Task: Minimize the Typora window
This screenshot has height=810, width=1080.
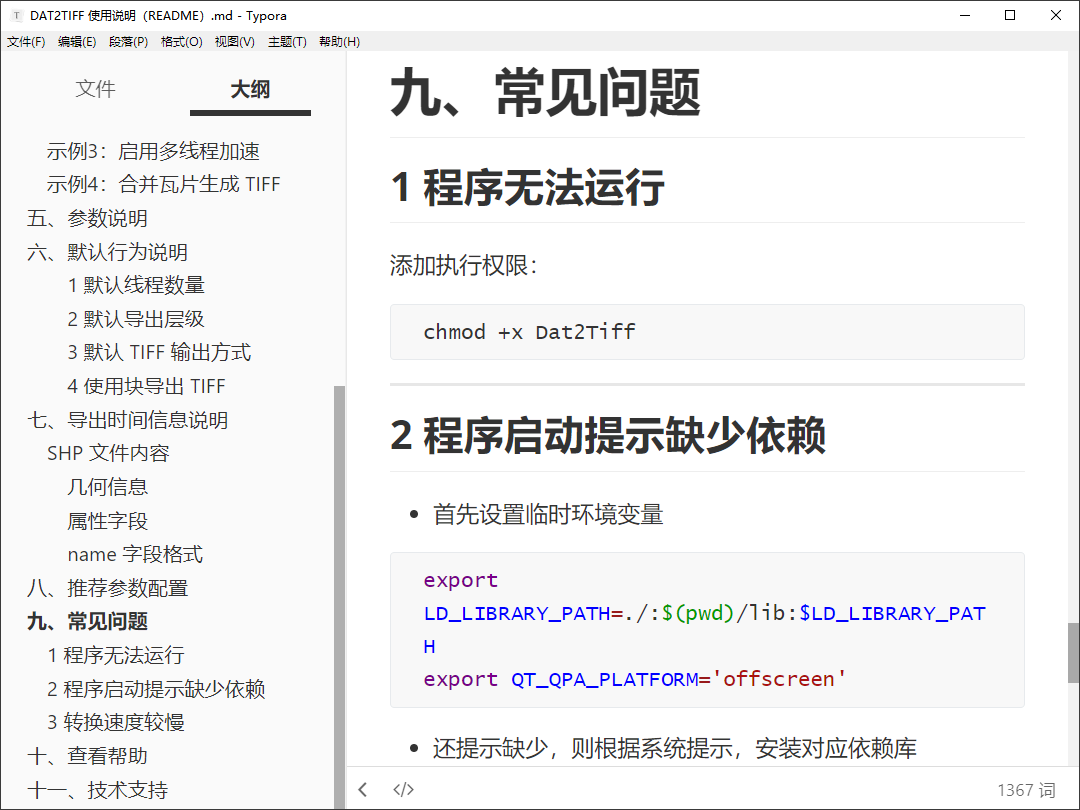Action: tap(965, 15)
